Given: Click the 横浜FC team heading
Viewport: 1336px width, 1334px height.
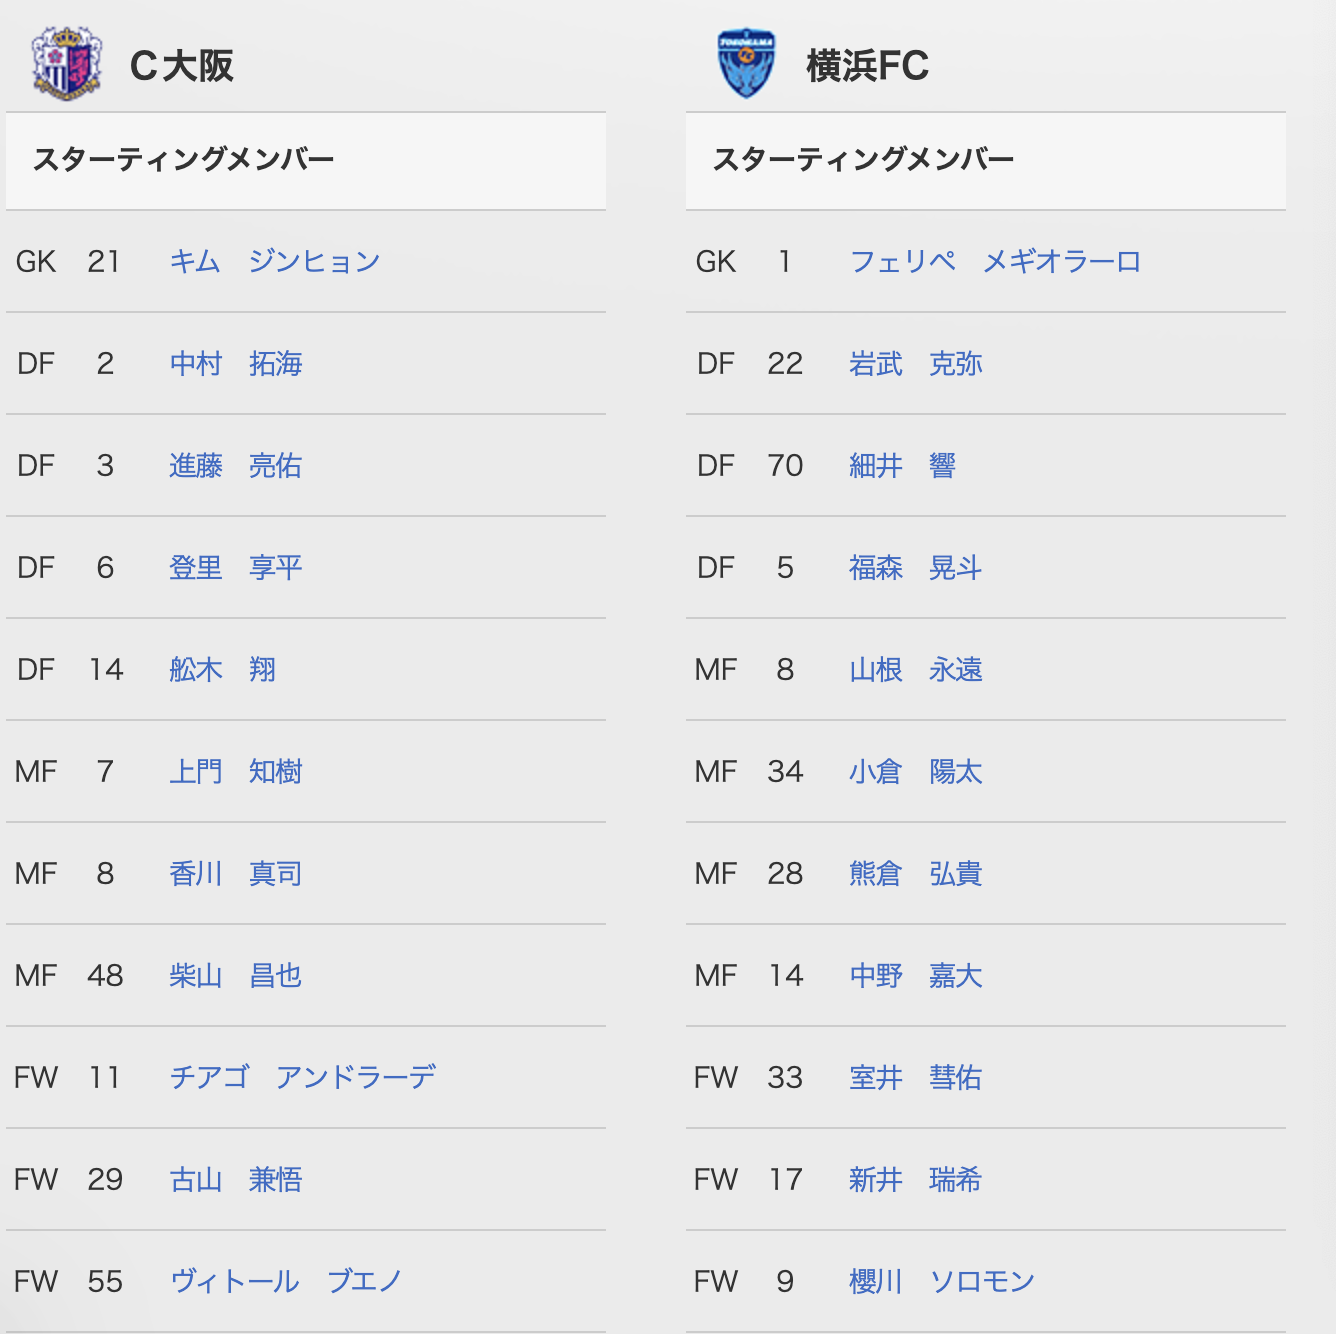Looking at the screenshot, I should [x=867, y=66].
